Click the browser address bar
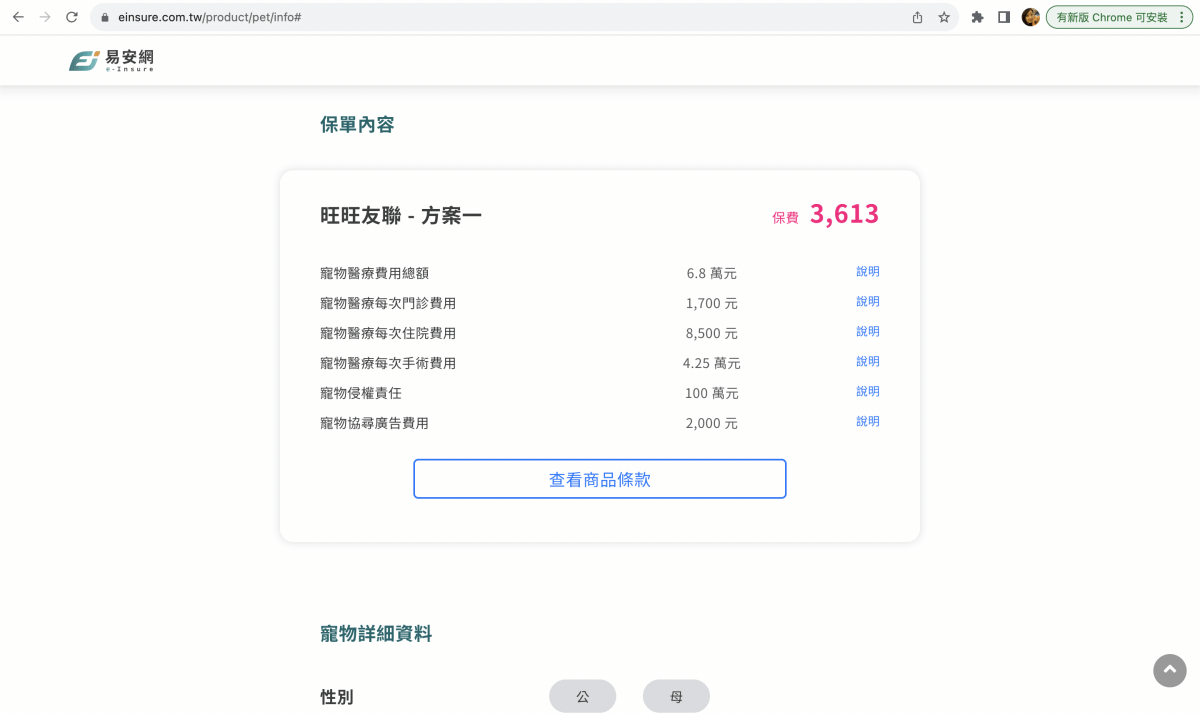 pyautogui.click(x=400, y=17)
